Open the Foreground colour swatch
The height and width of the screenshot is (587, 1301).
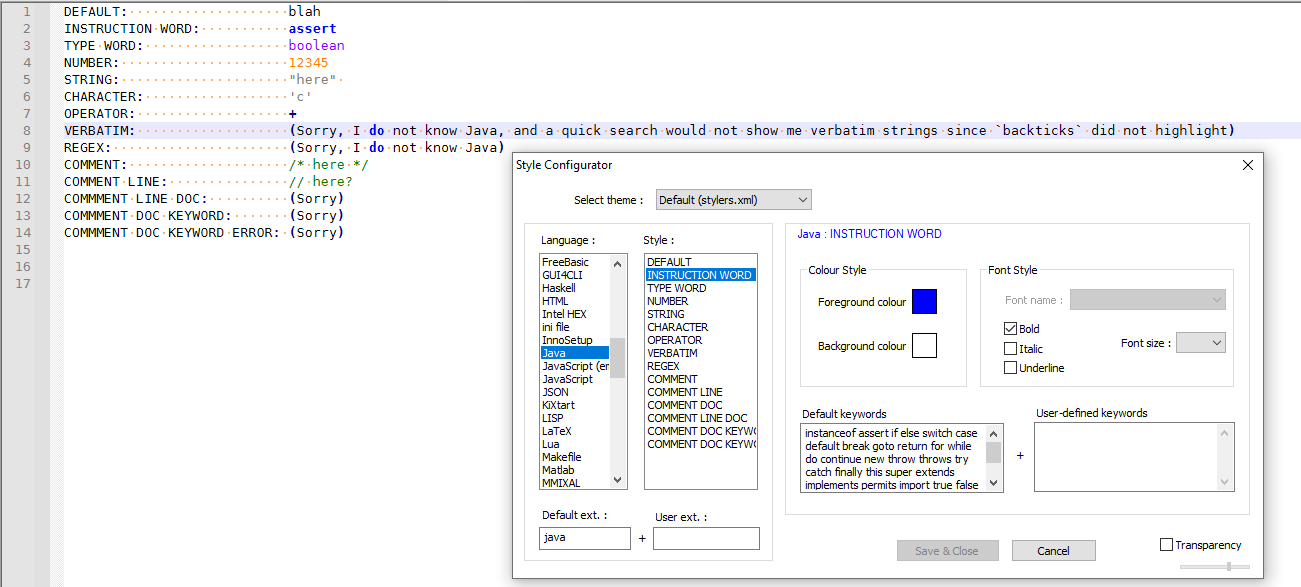(x=924, y=301)
